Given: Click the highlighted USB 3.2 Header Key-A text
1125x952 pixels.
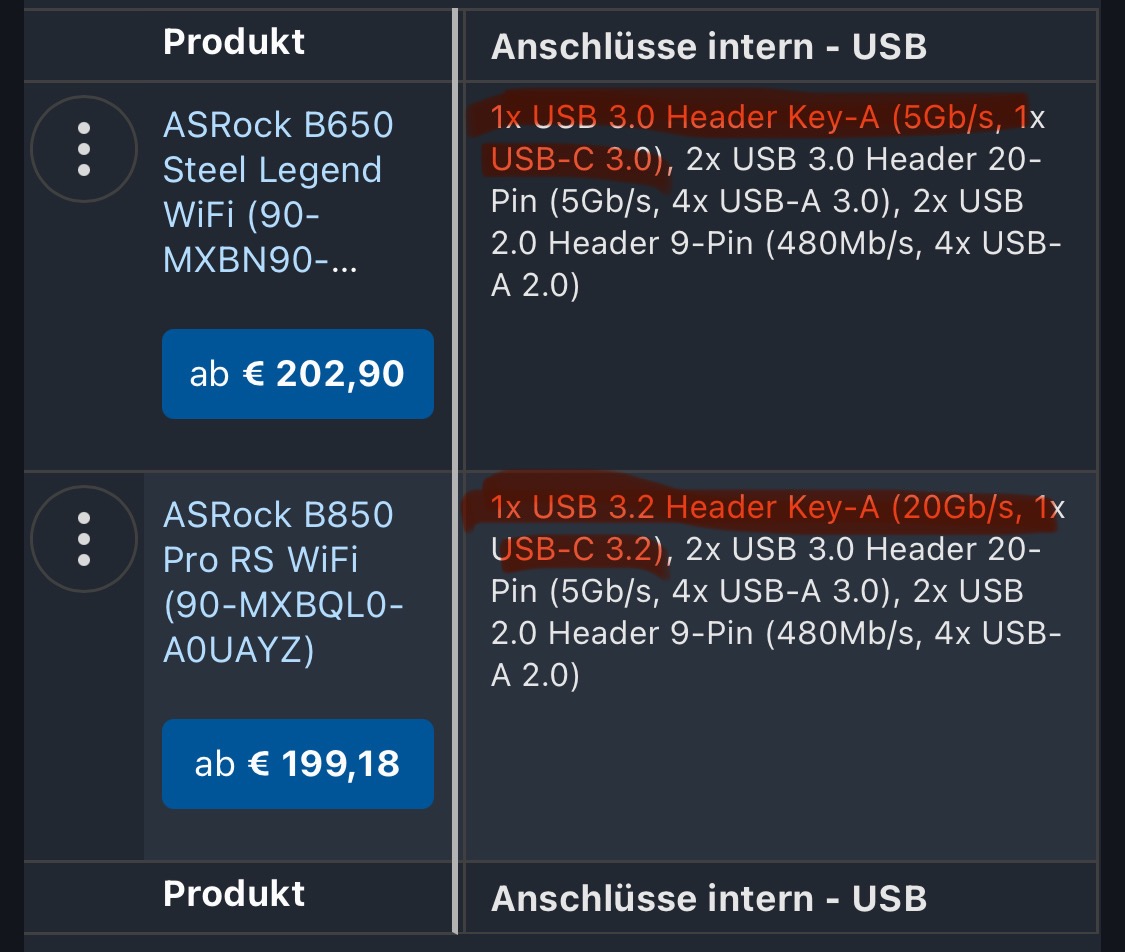Looking at the screenshot, I should click(685, 507).
